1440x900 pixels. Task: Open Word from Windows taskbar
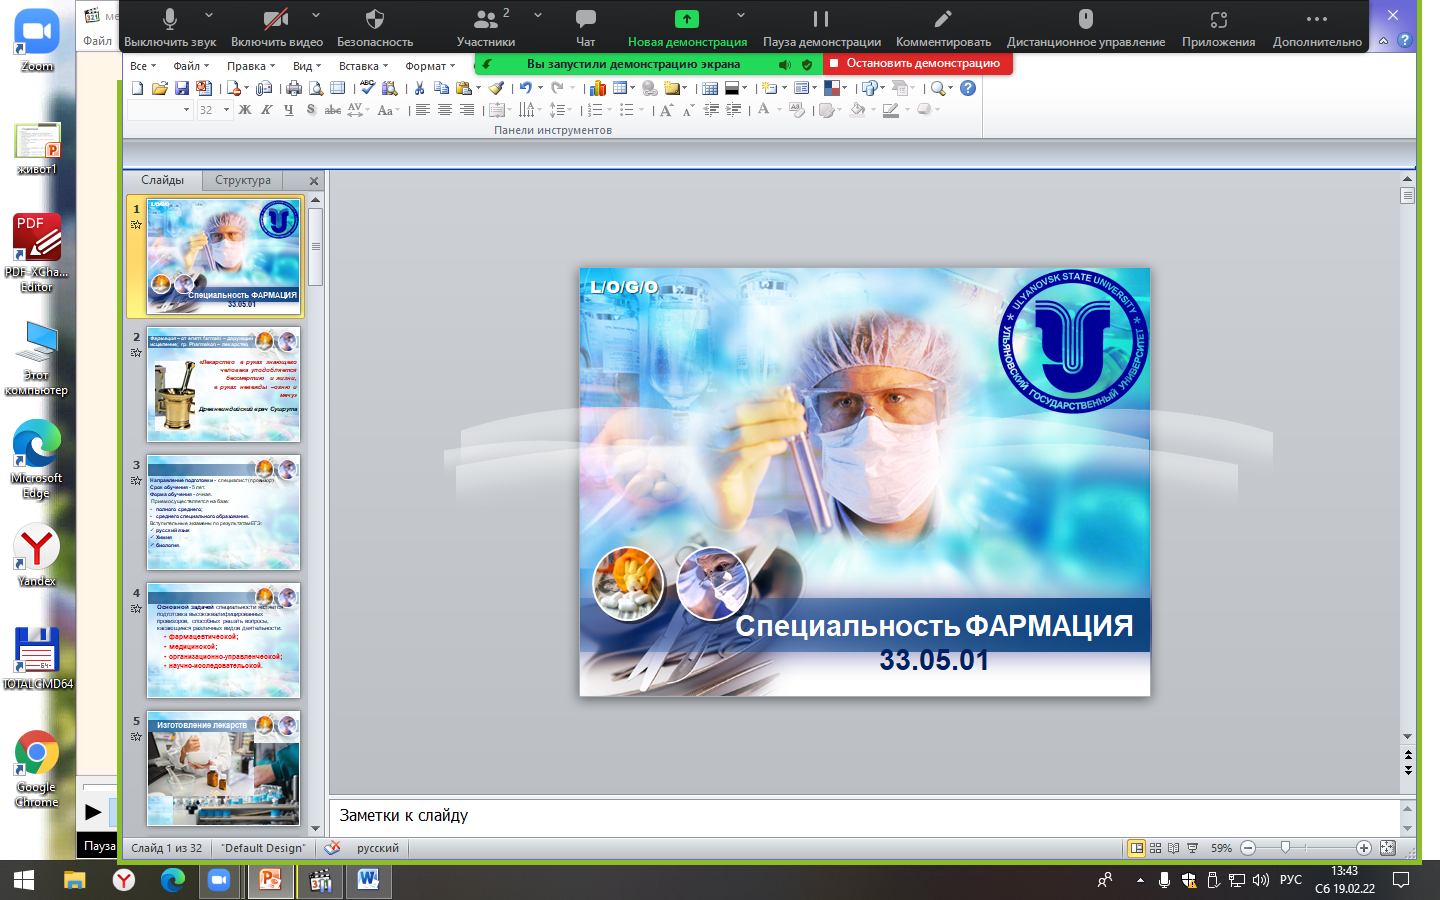[x=368, y=880]
